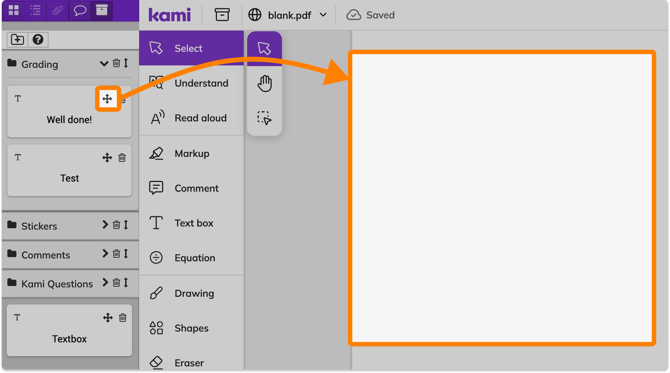This screenshot has height=373, width=670.
Task: Click the Kami Questions reorder arrows
Action: (126, 282)
